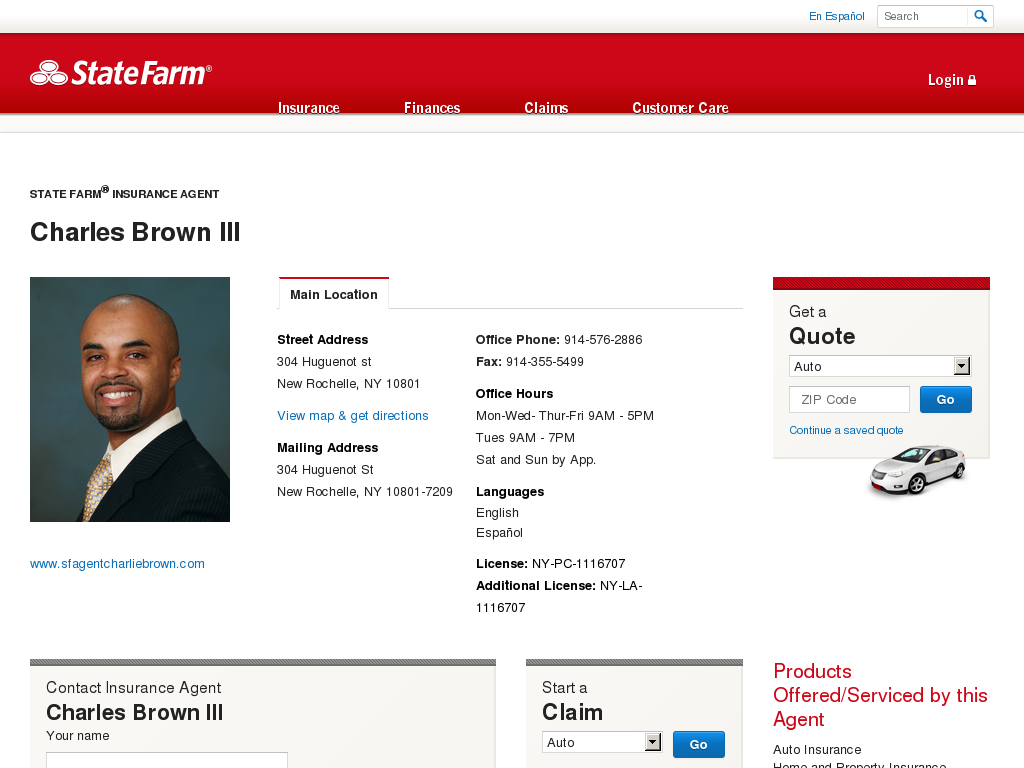
Task: Open the Finances menu
Action: tap(432, 108)
